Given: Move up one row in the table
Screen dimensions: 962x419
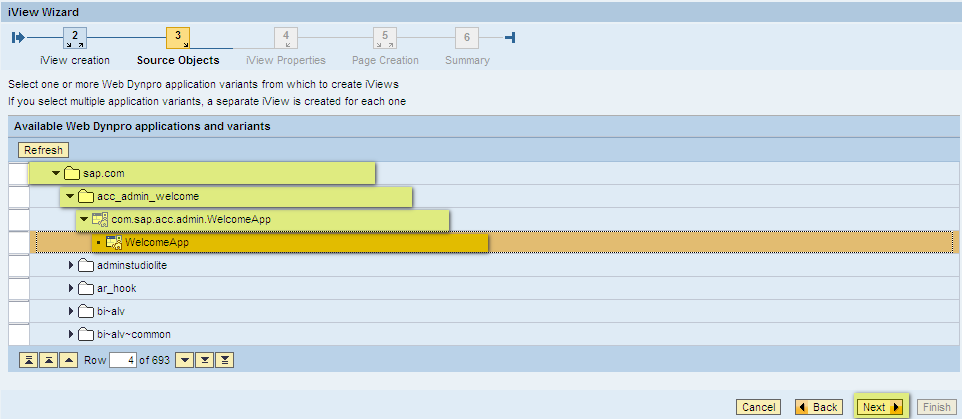Looking at the screenshot, I should pyautogui.click(x=69, y=361).
